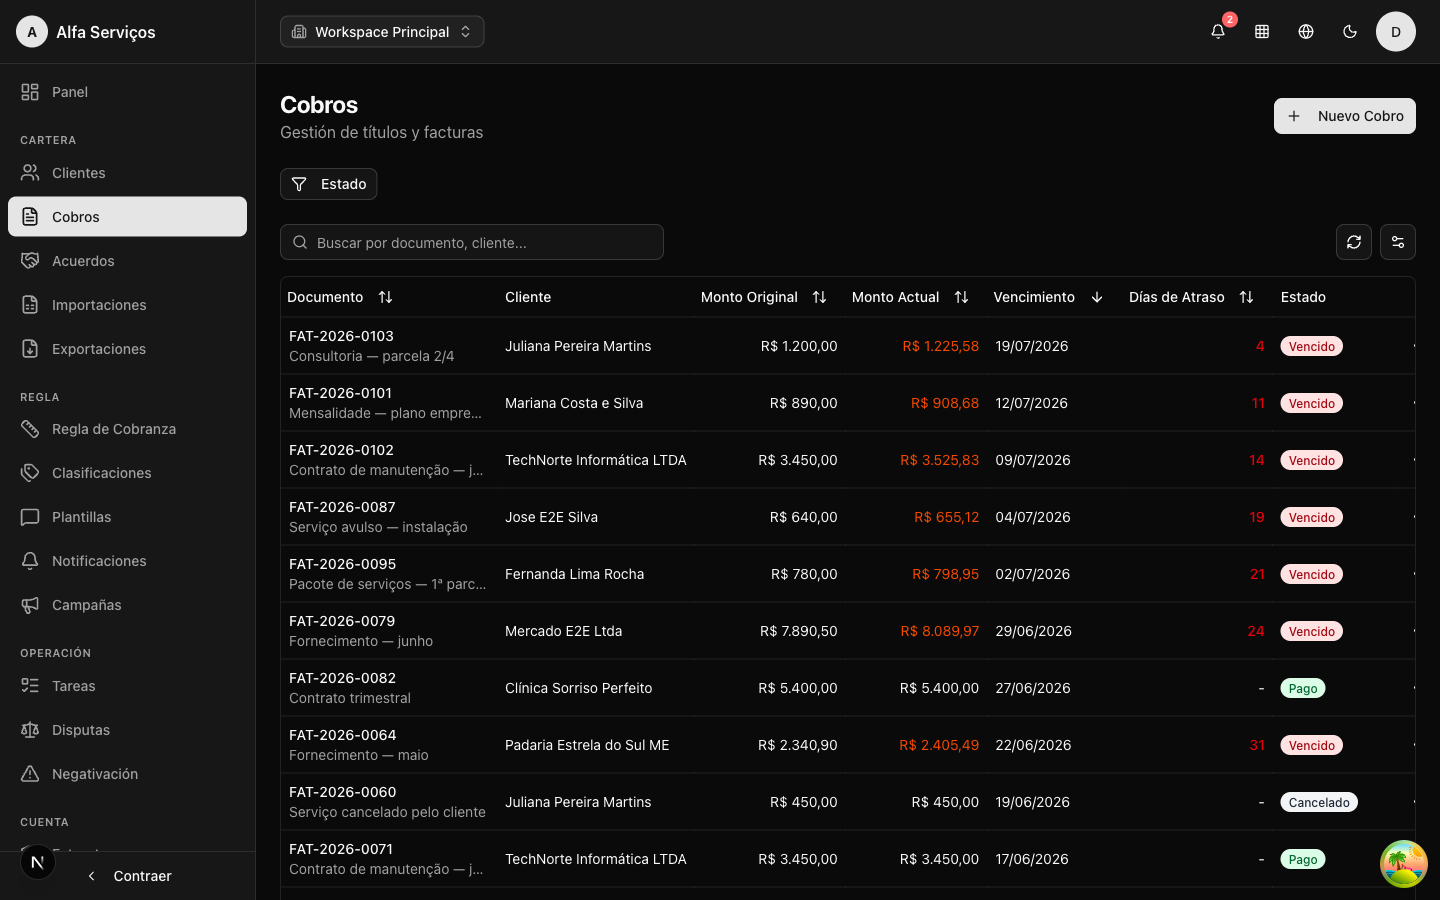Open Negativación in the sidebar

pos(127,774)
